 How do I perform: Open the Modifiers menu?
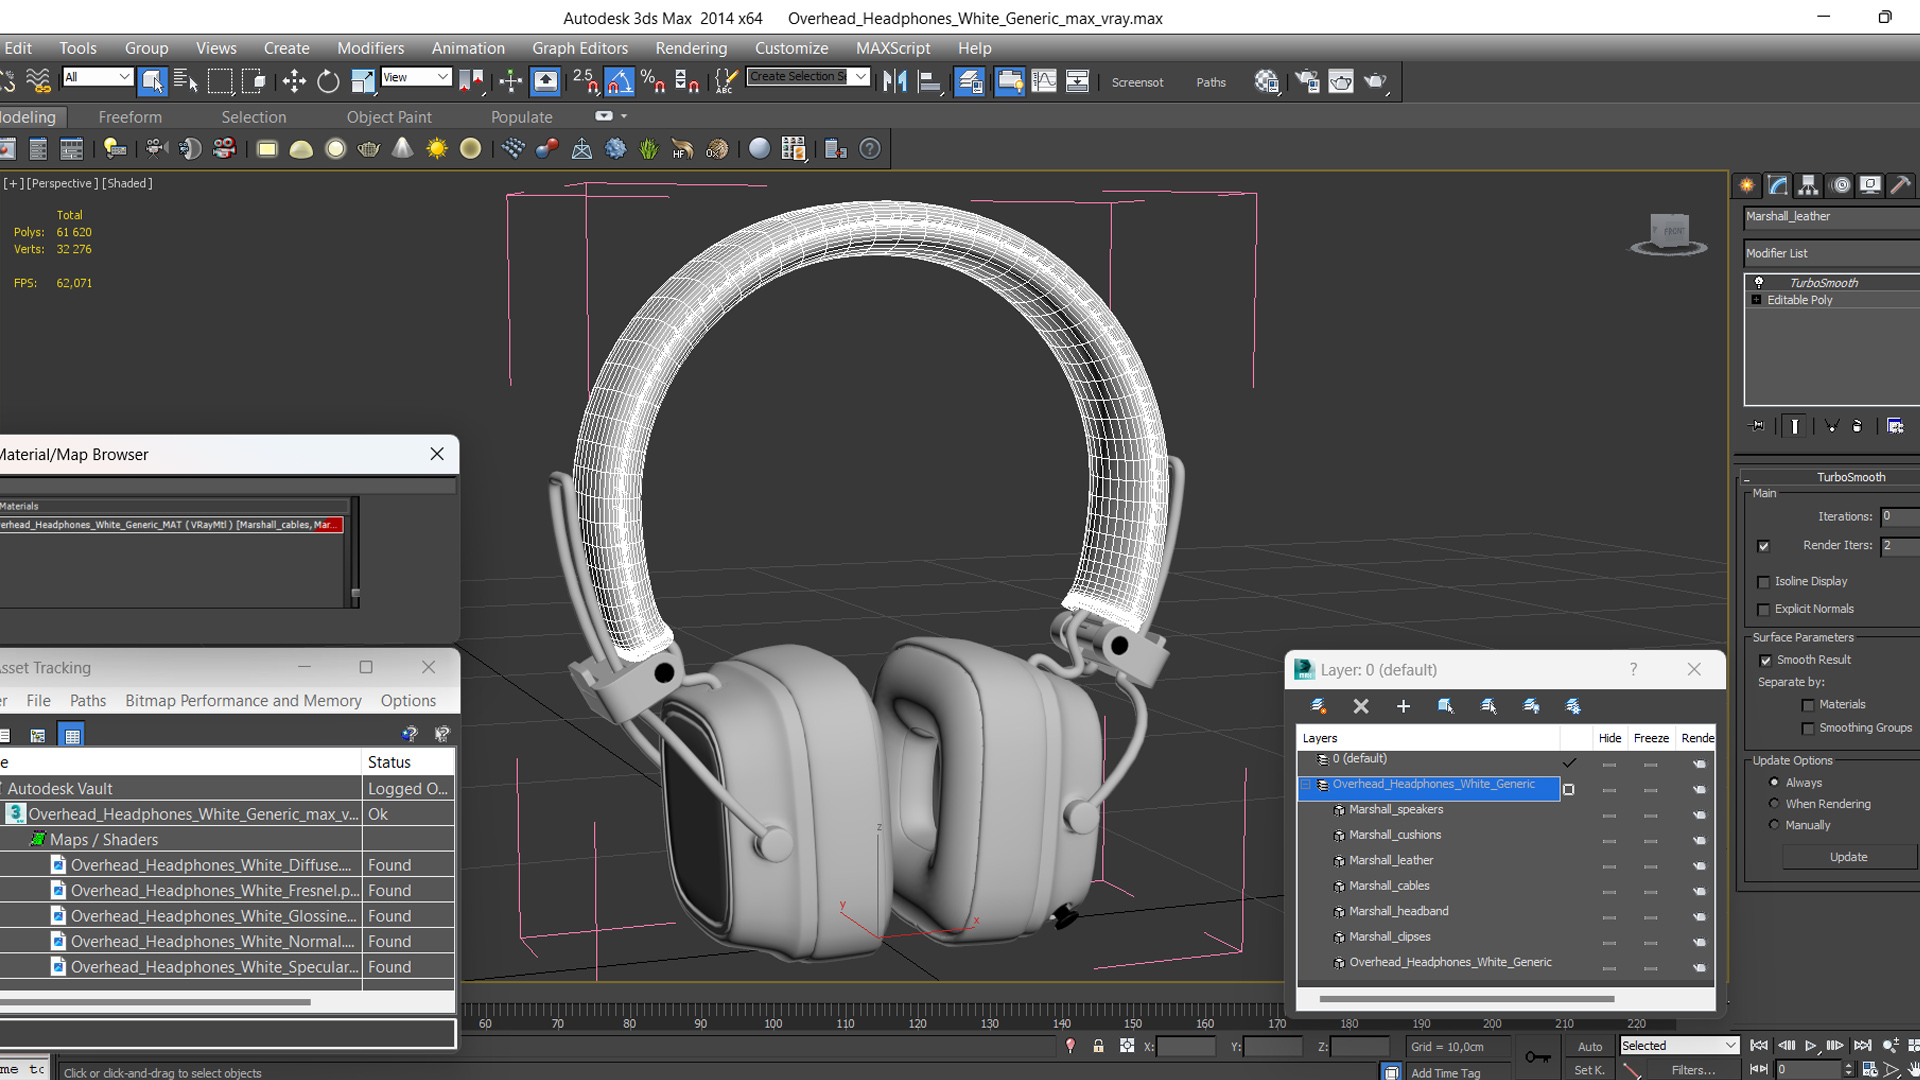point(370,48)
